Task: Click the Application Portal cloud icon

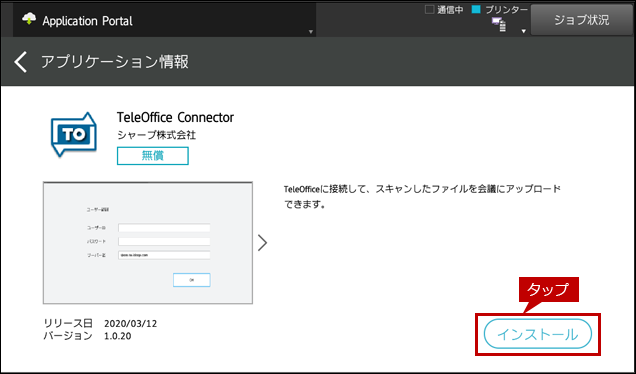Action: [x=29, y=19]
